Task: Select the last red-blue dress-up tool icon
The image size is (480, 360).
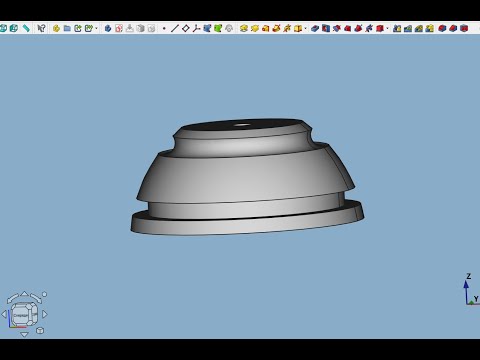Action: point(464,28)
